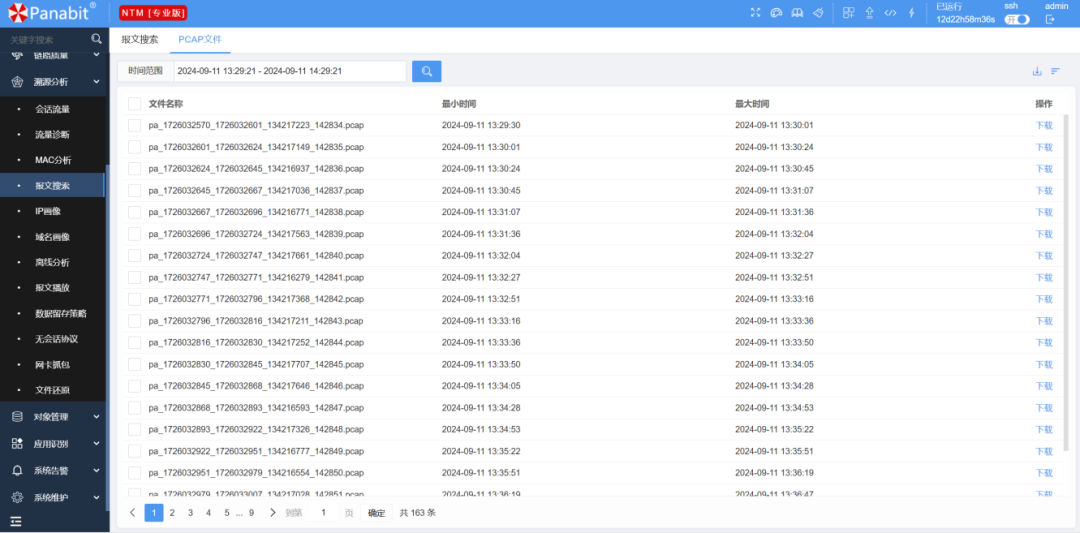Go to page 2 in pagination
Image resolution: width=1080 pixels, height=533 pixels.
tap(172, 512)
